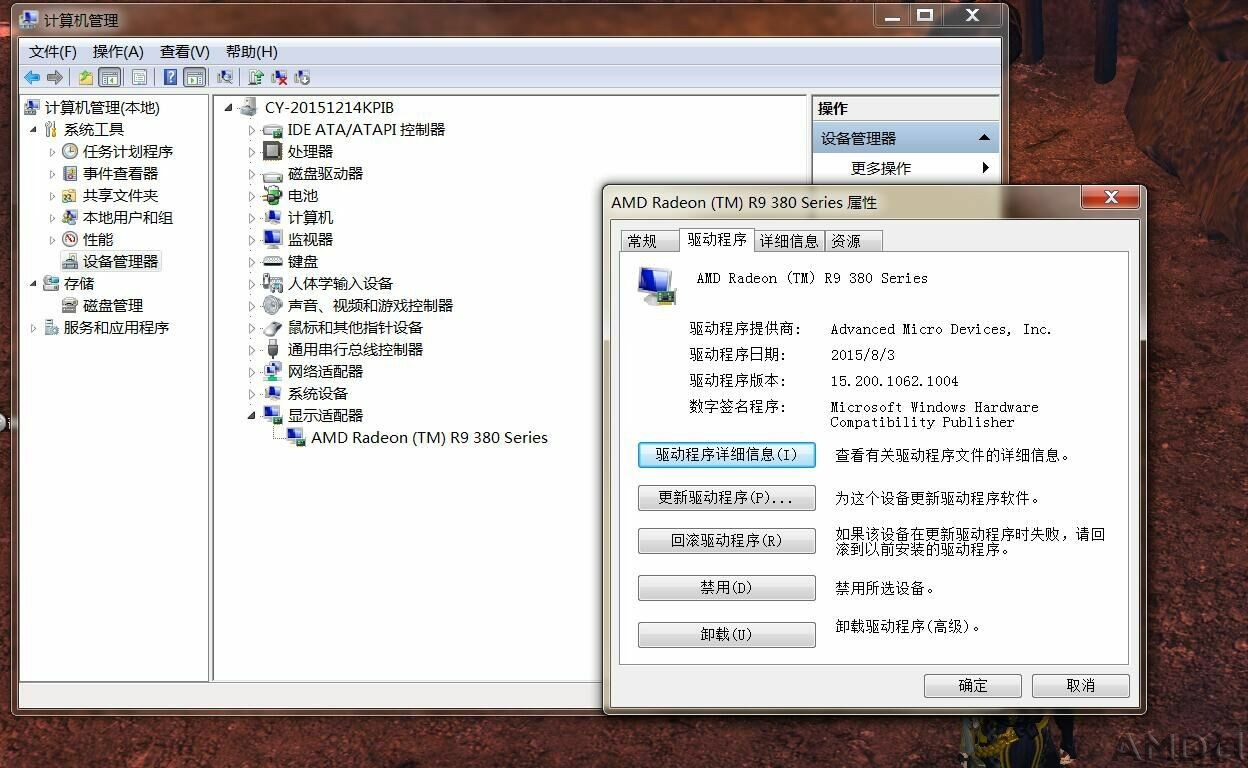Click the 电池 battery icon in device tree
This screenshot has width=1248, height=768.
(272, 195)
